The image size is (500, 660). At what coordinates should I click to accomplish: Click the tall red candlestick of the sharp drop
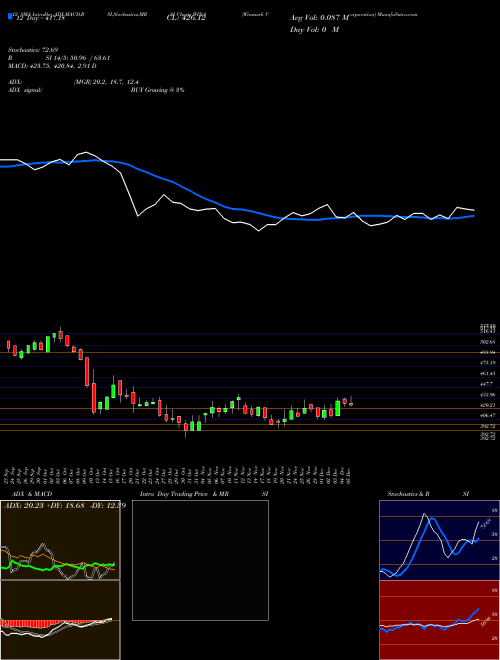[87, 372]
